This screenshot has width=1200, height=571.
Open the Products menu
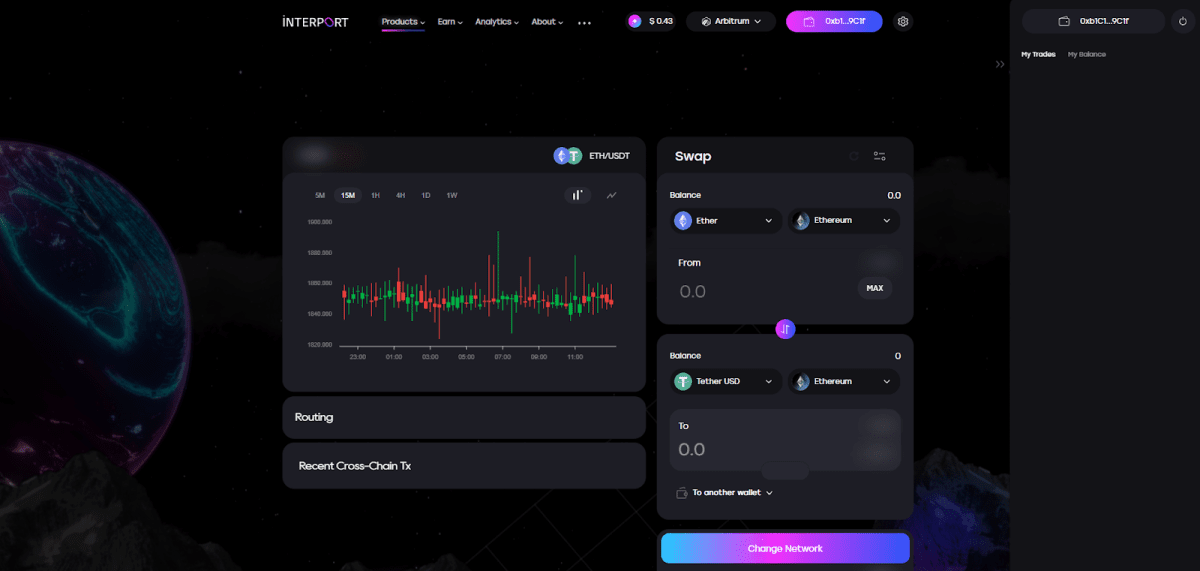[403, 21]
